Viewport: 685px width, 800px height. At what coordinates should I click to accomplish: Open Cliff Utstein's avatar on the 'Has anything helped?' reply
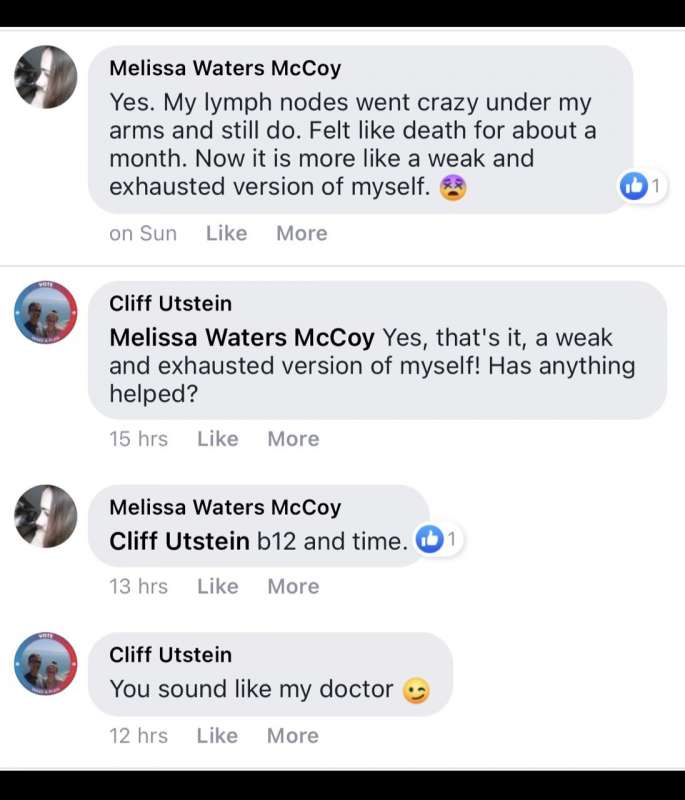[x=46, y=312]
